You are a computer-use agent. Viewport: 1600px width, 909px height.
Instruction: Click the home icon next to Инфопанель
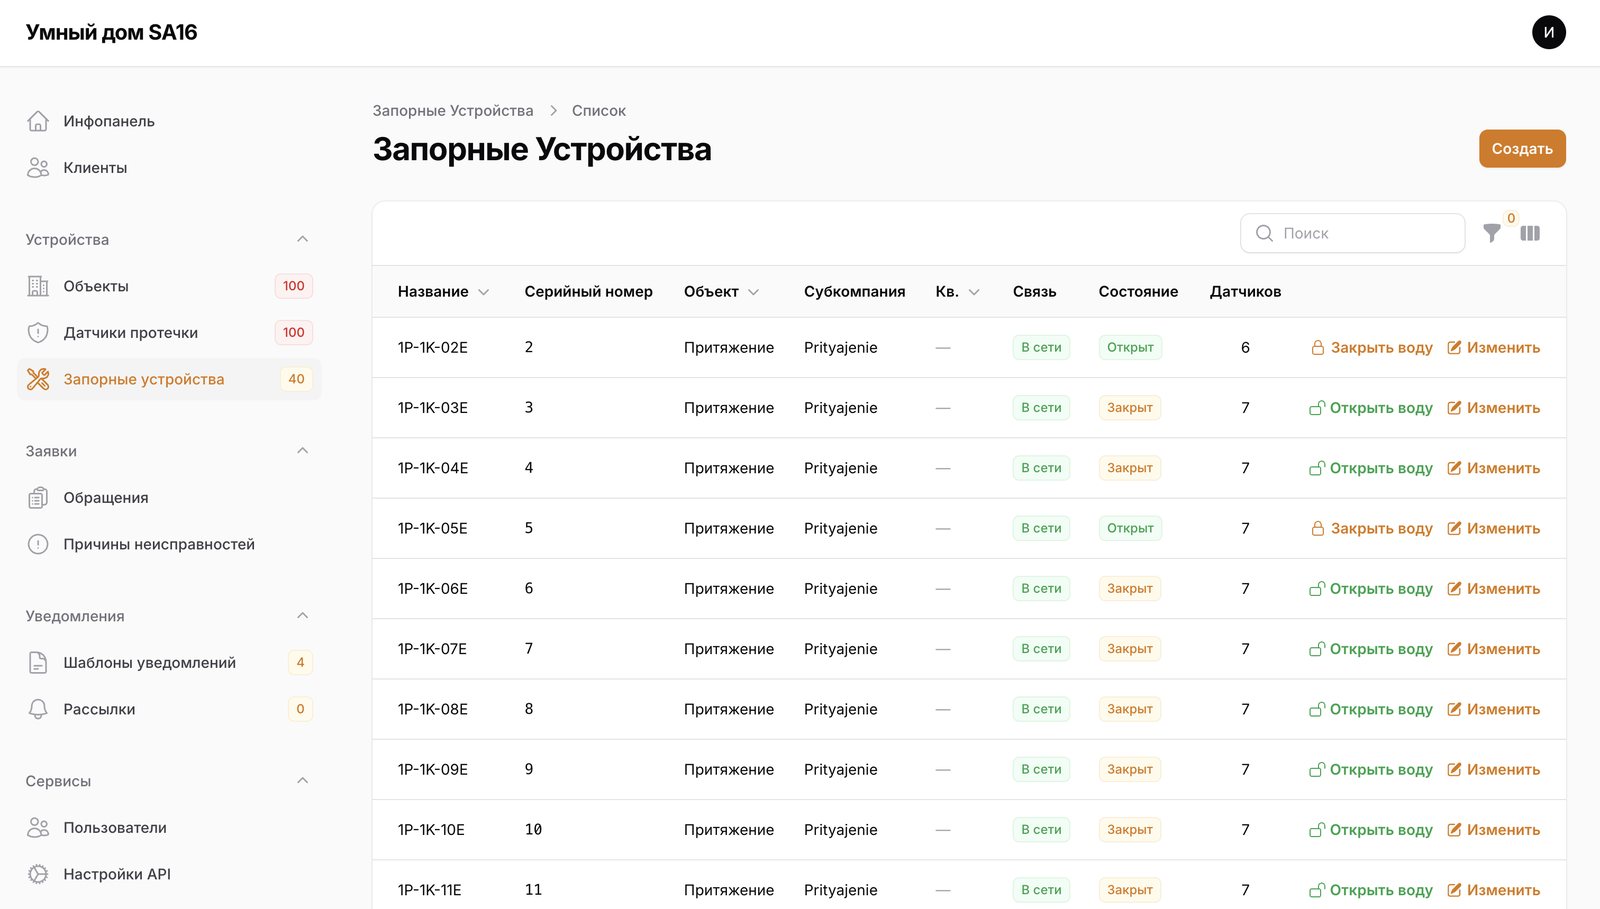[38, 121]
